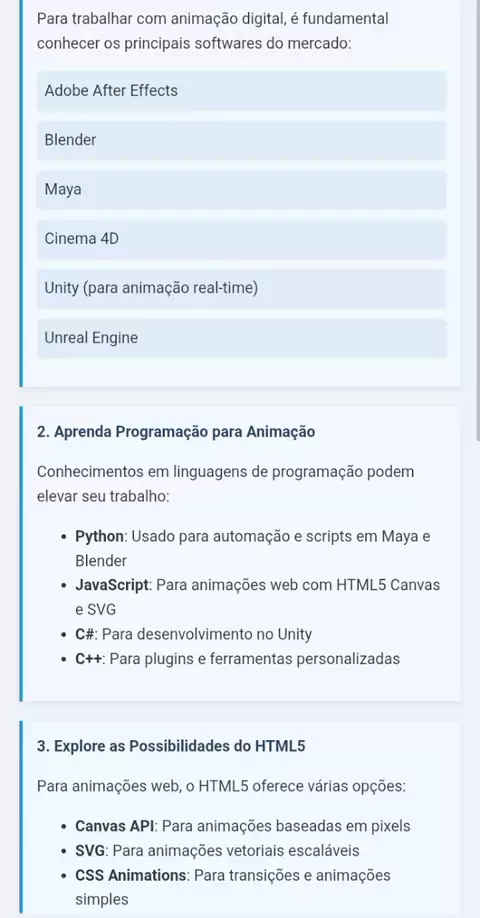This screenshot has height=918, width=480.
Task: Click heading 'Aprenda Programação para Animação'
Action: click(x=176, y=432)
